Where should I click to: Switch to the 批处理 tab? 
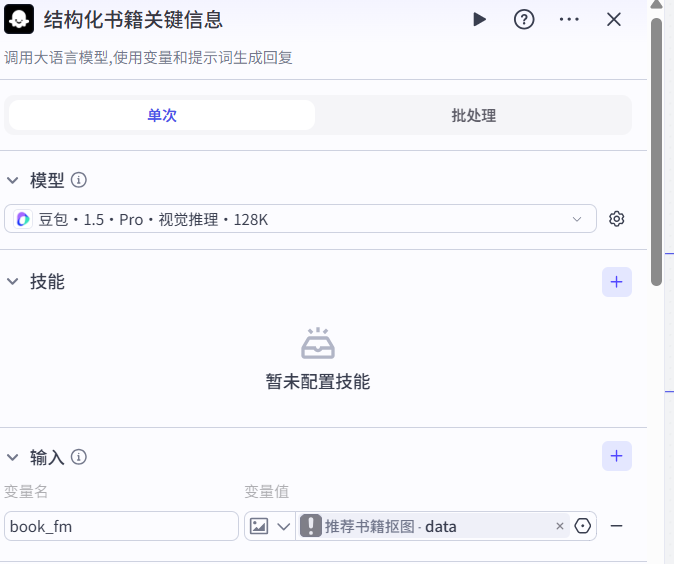point(473,115)
